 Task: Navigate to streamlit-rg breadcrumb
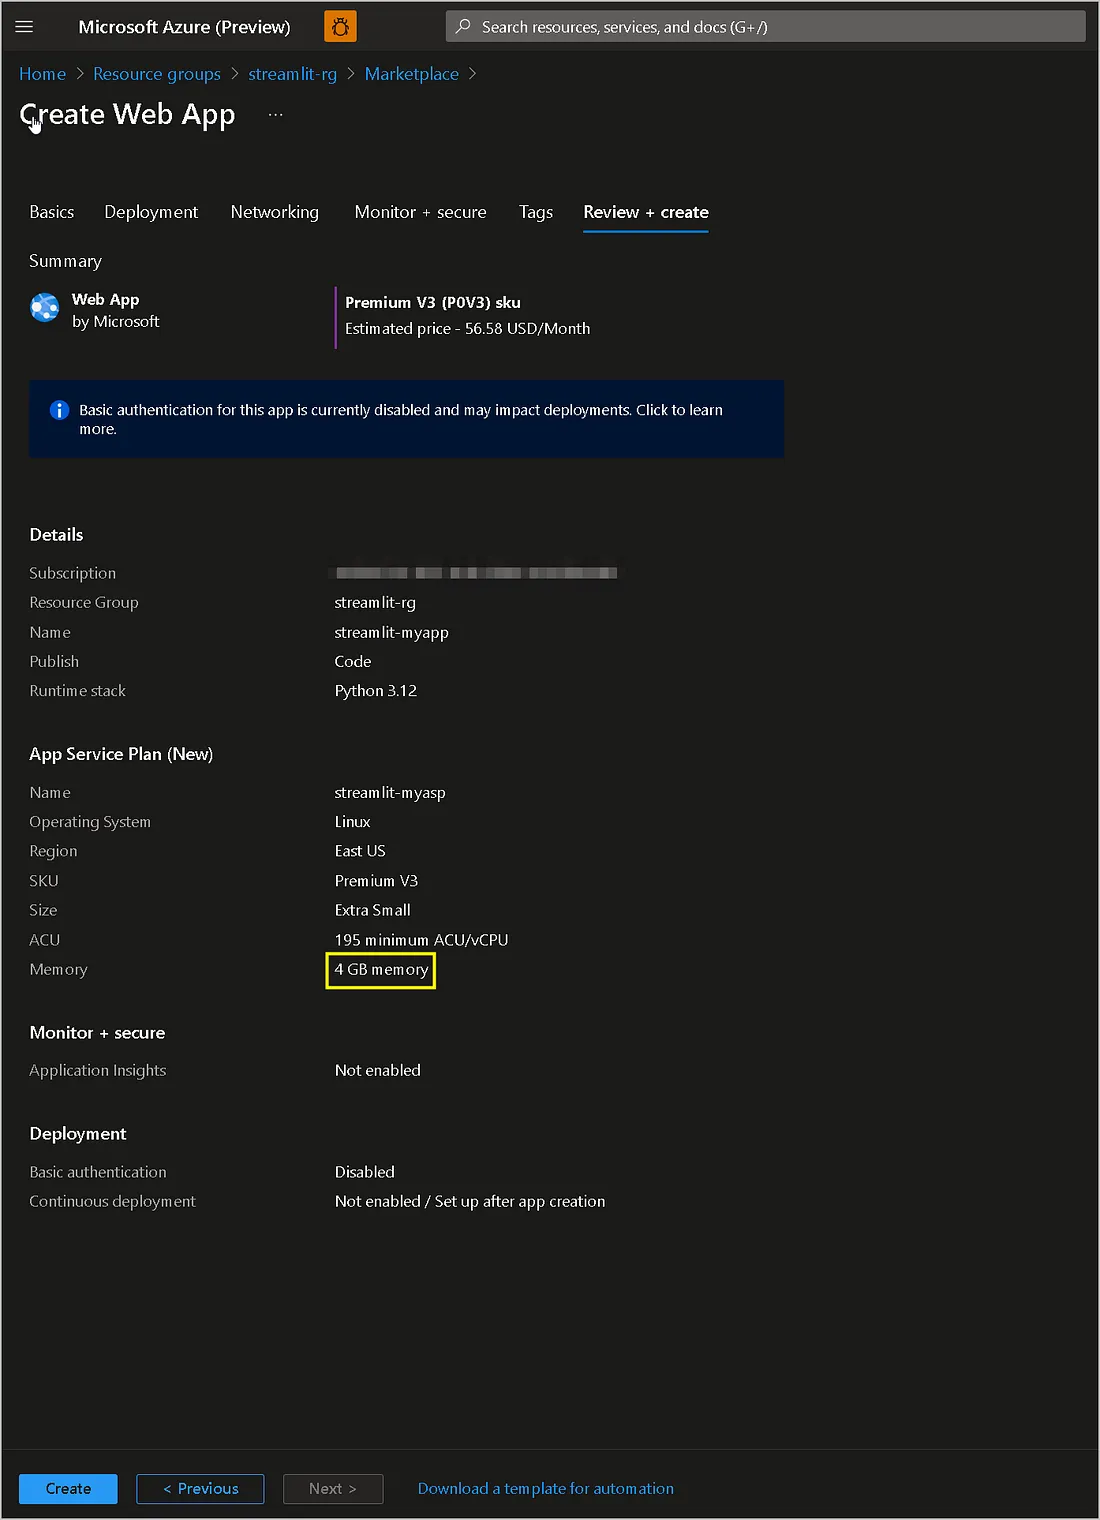(x=292, y=74)
